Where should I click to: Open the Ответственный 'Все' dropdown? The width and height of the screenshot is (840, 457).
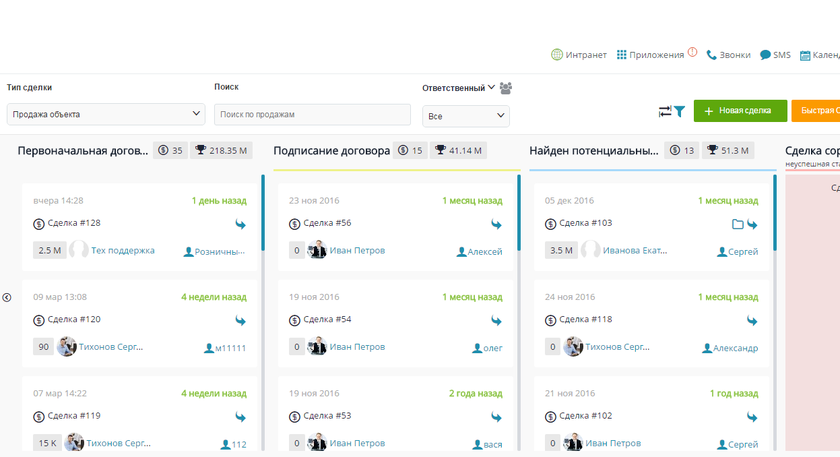pyautogui.click(x=465, y=116)
